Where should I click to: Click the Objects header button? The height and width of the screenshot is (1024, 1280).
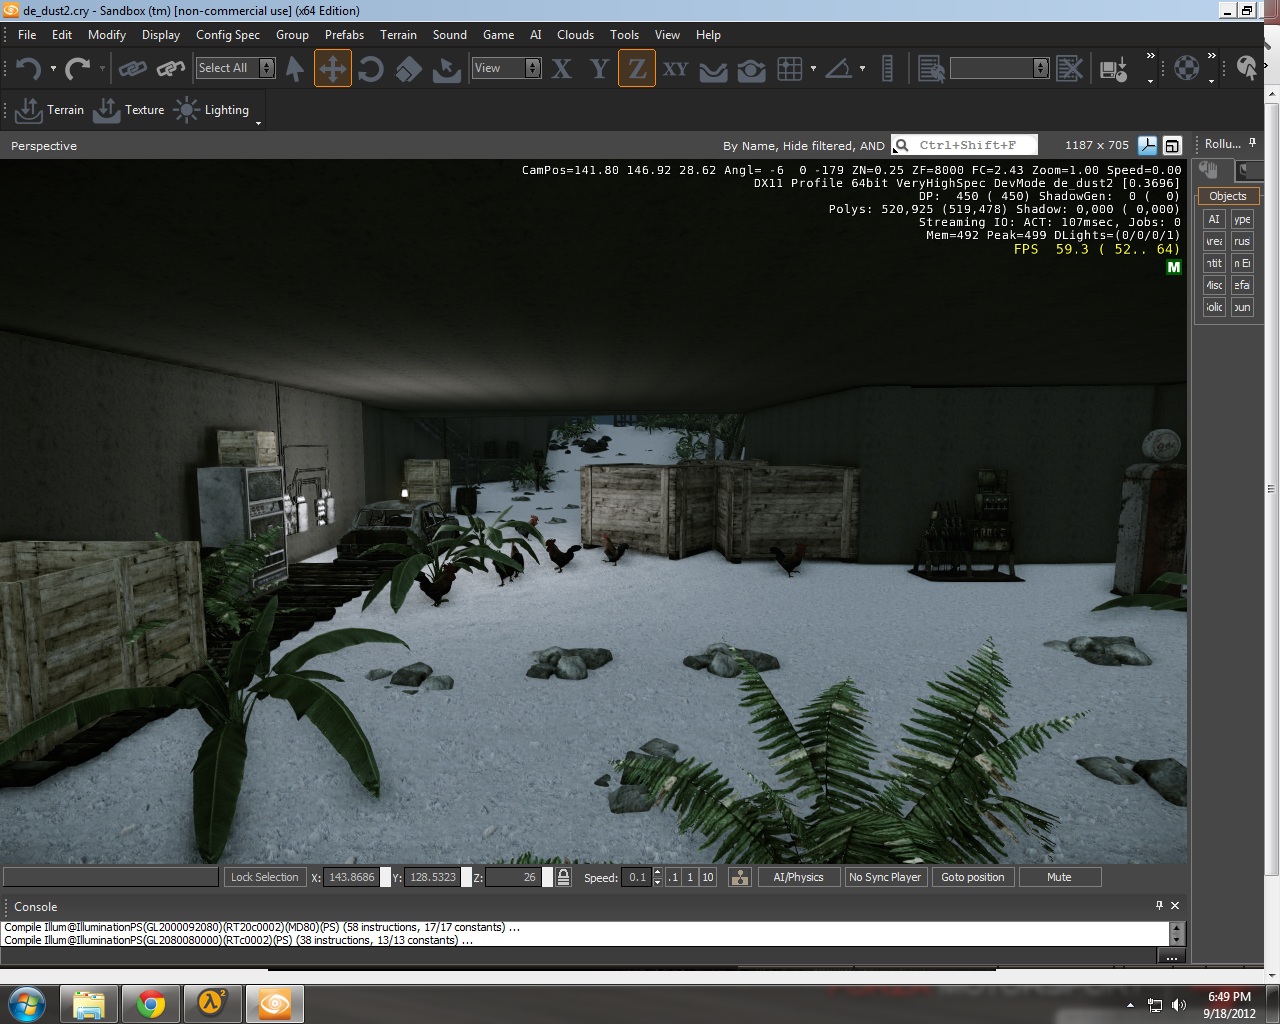1228,196
